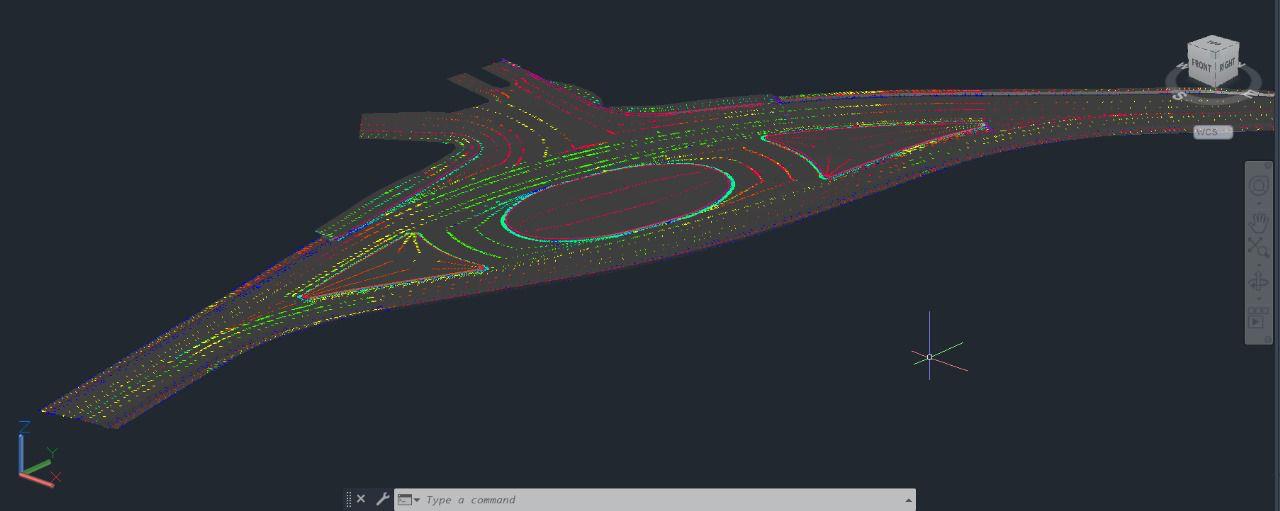Expand the command history arrow
Screen dimensions: 1280x511
click(908, 500)
